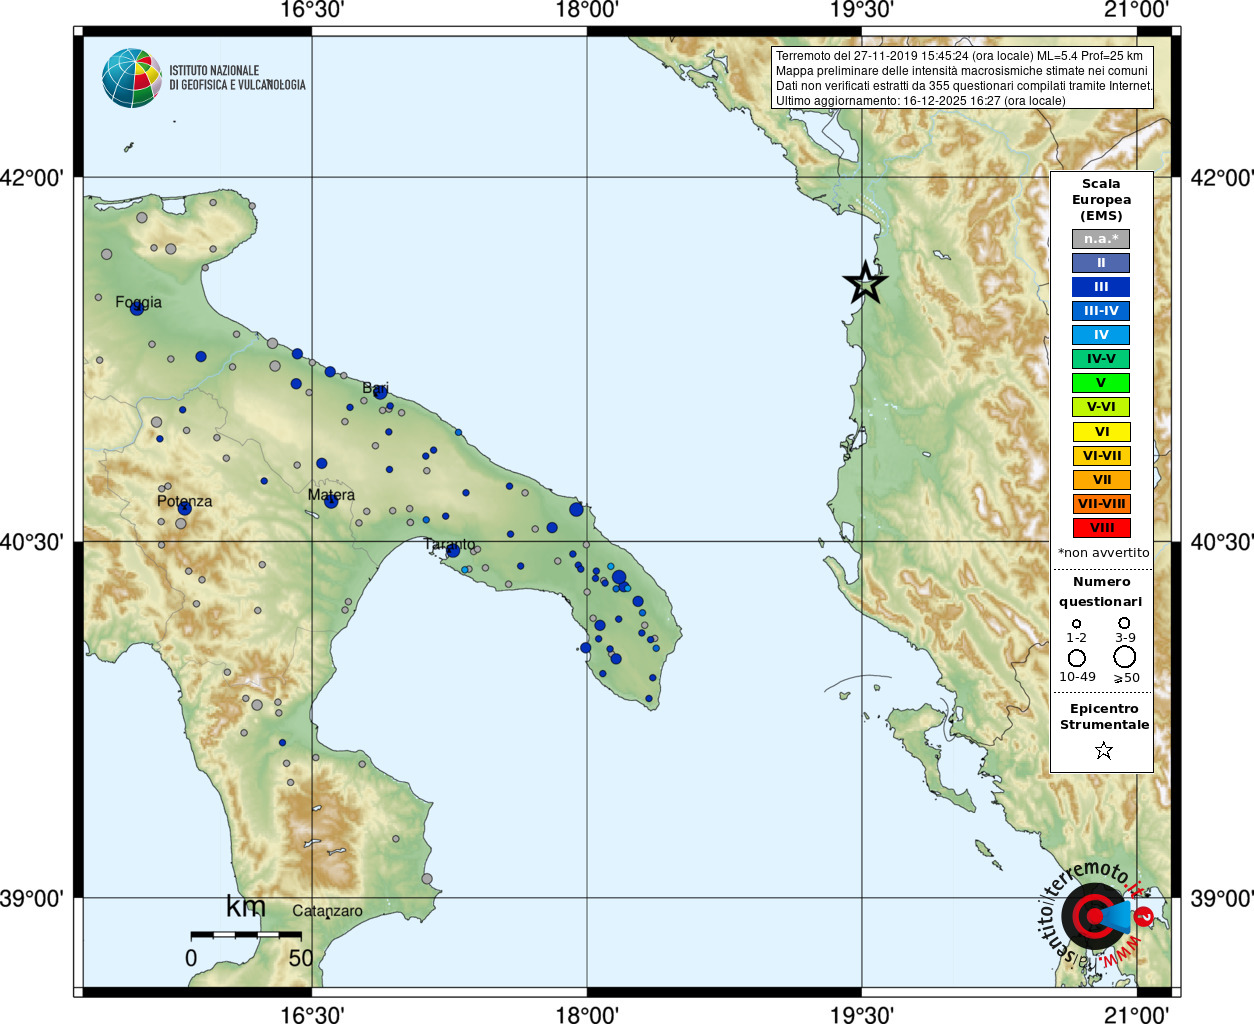Select the intensity VI-VII legend swatch
Image resolution: width=1254 pixels, height=1024 pixels.
1101,456
